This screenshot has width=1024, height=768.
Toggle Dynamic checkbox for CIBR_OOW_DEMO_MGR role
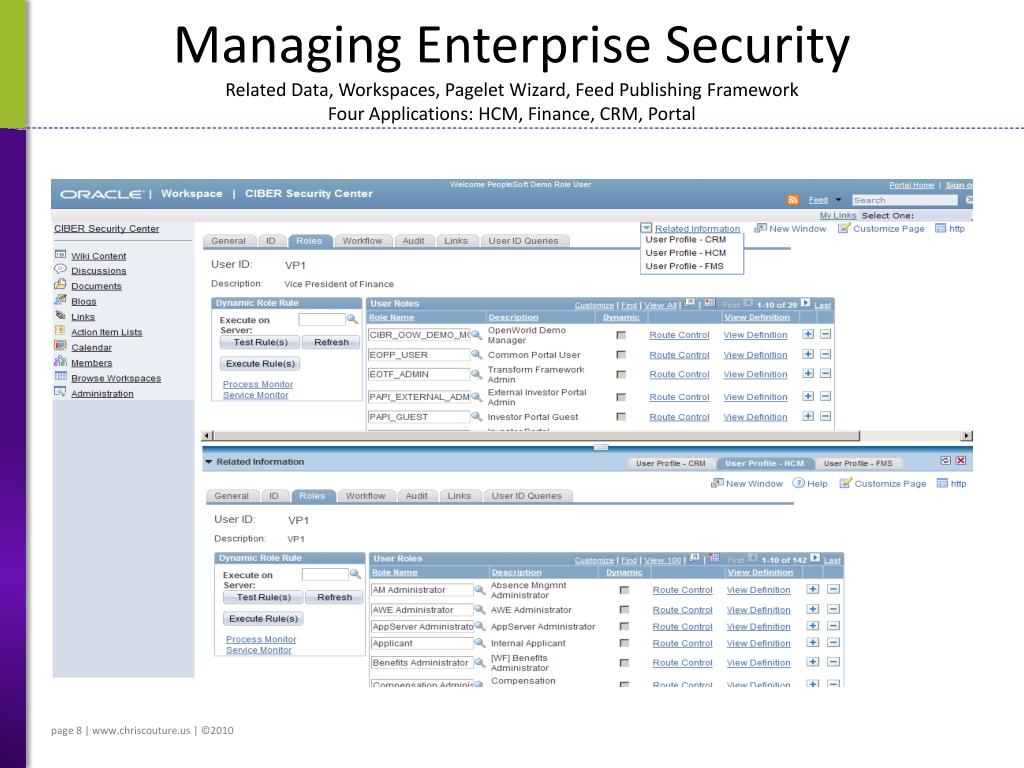(x=621, y=335)
